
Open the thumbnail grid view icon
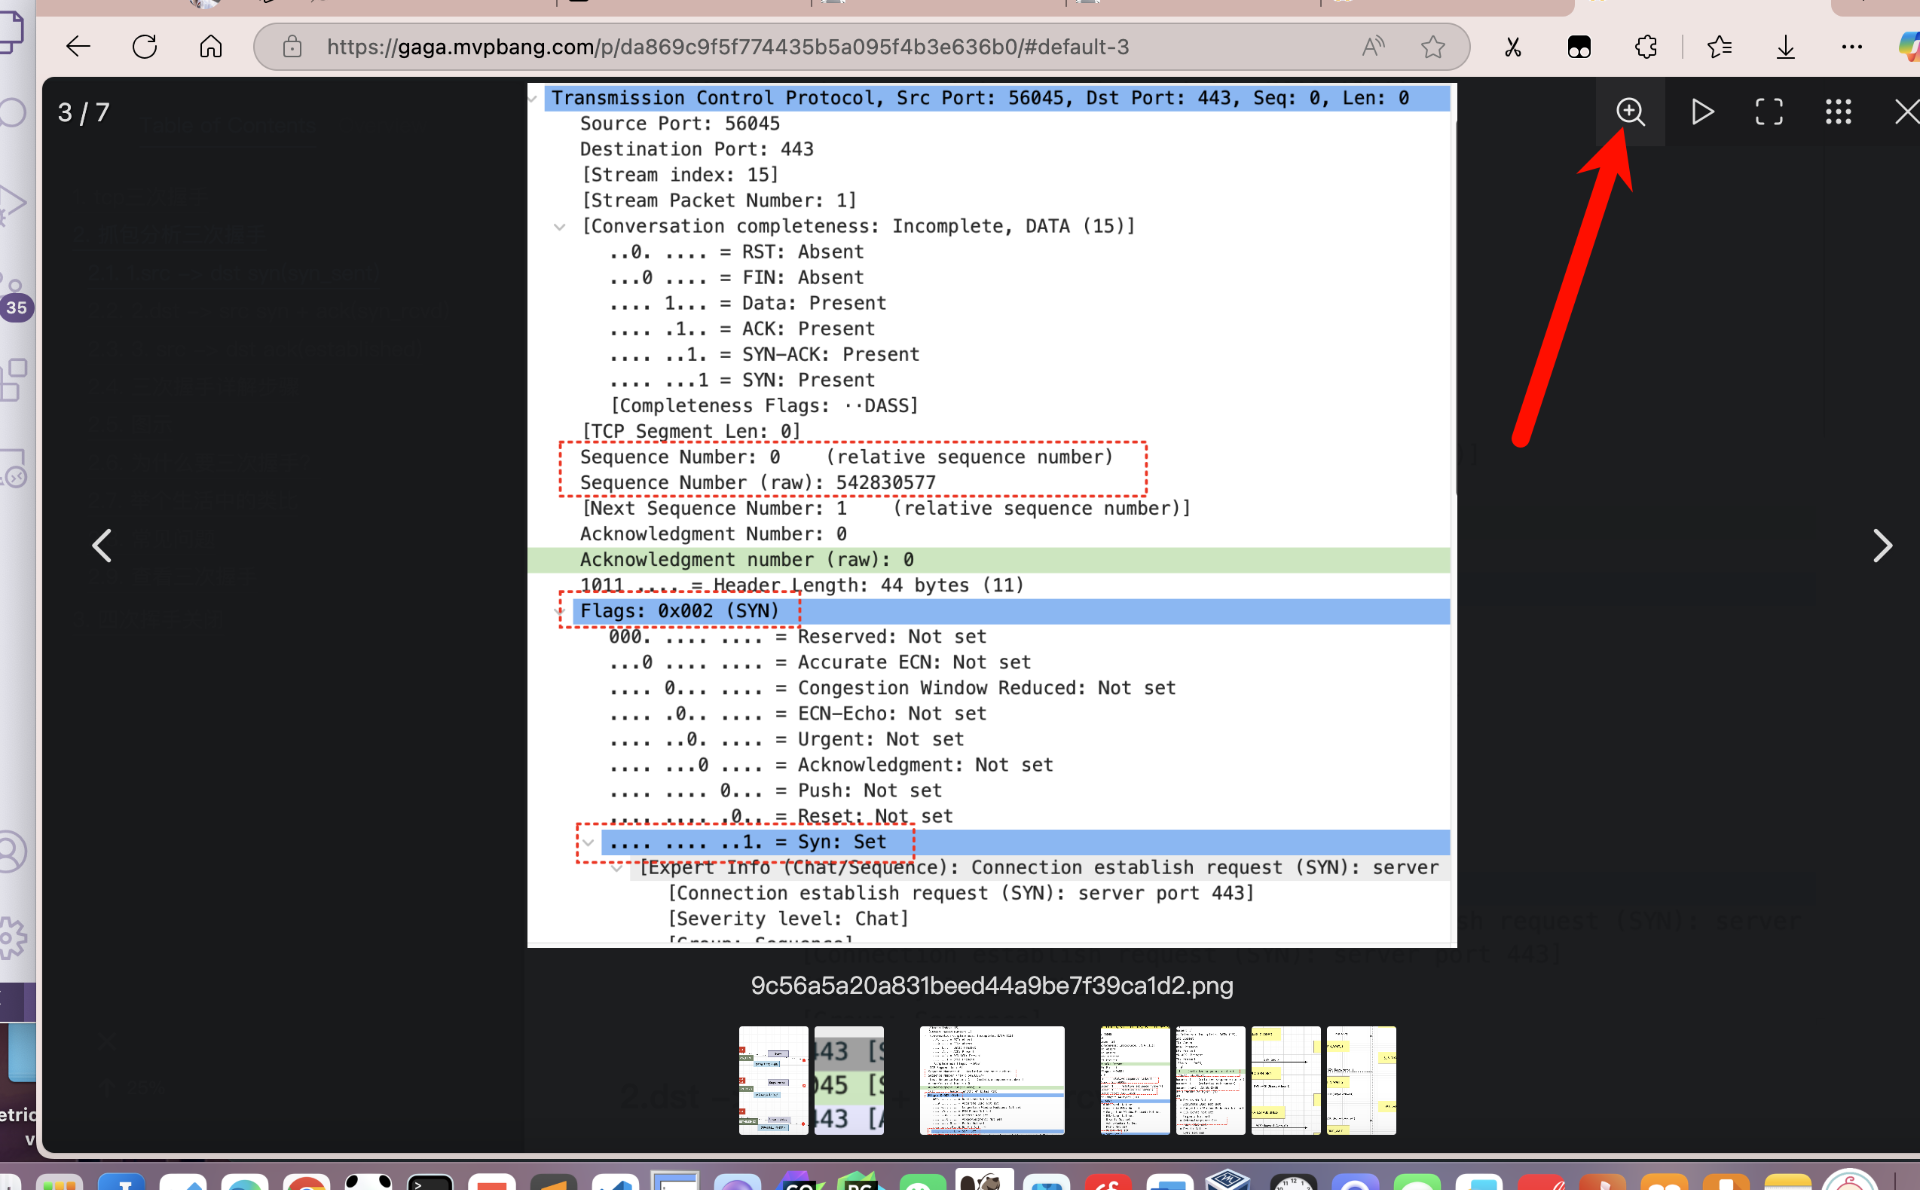point(1838,111)
